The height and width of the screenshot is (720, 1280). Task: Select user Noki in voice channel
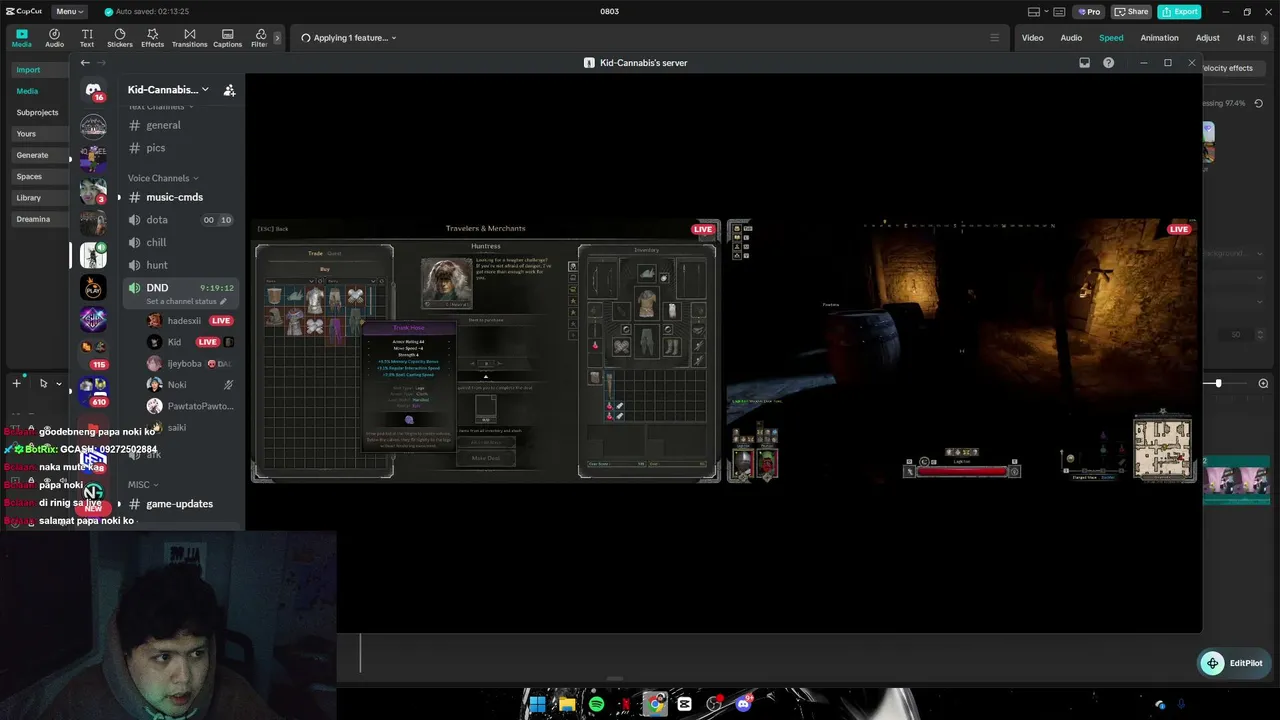(177, 385)
